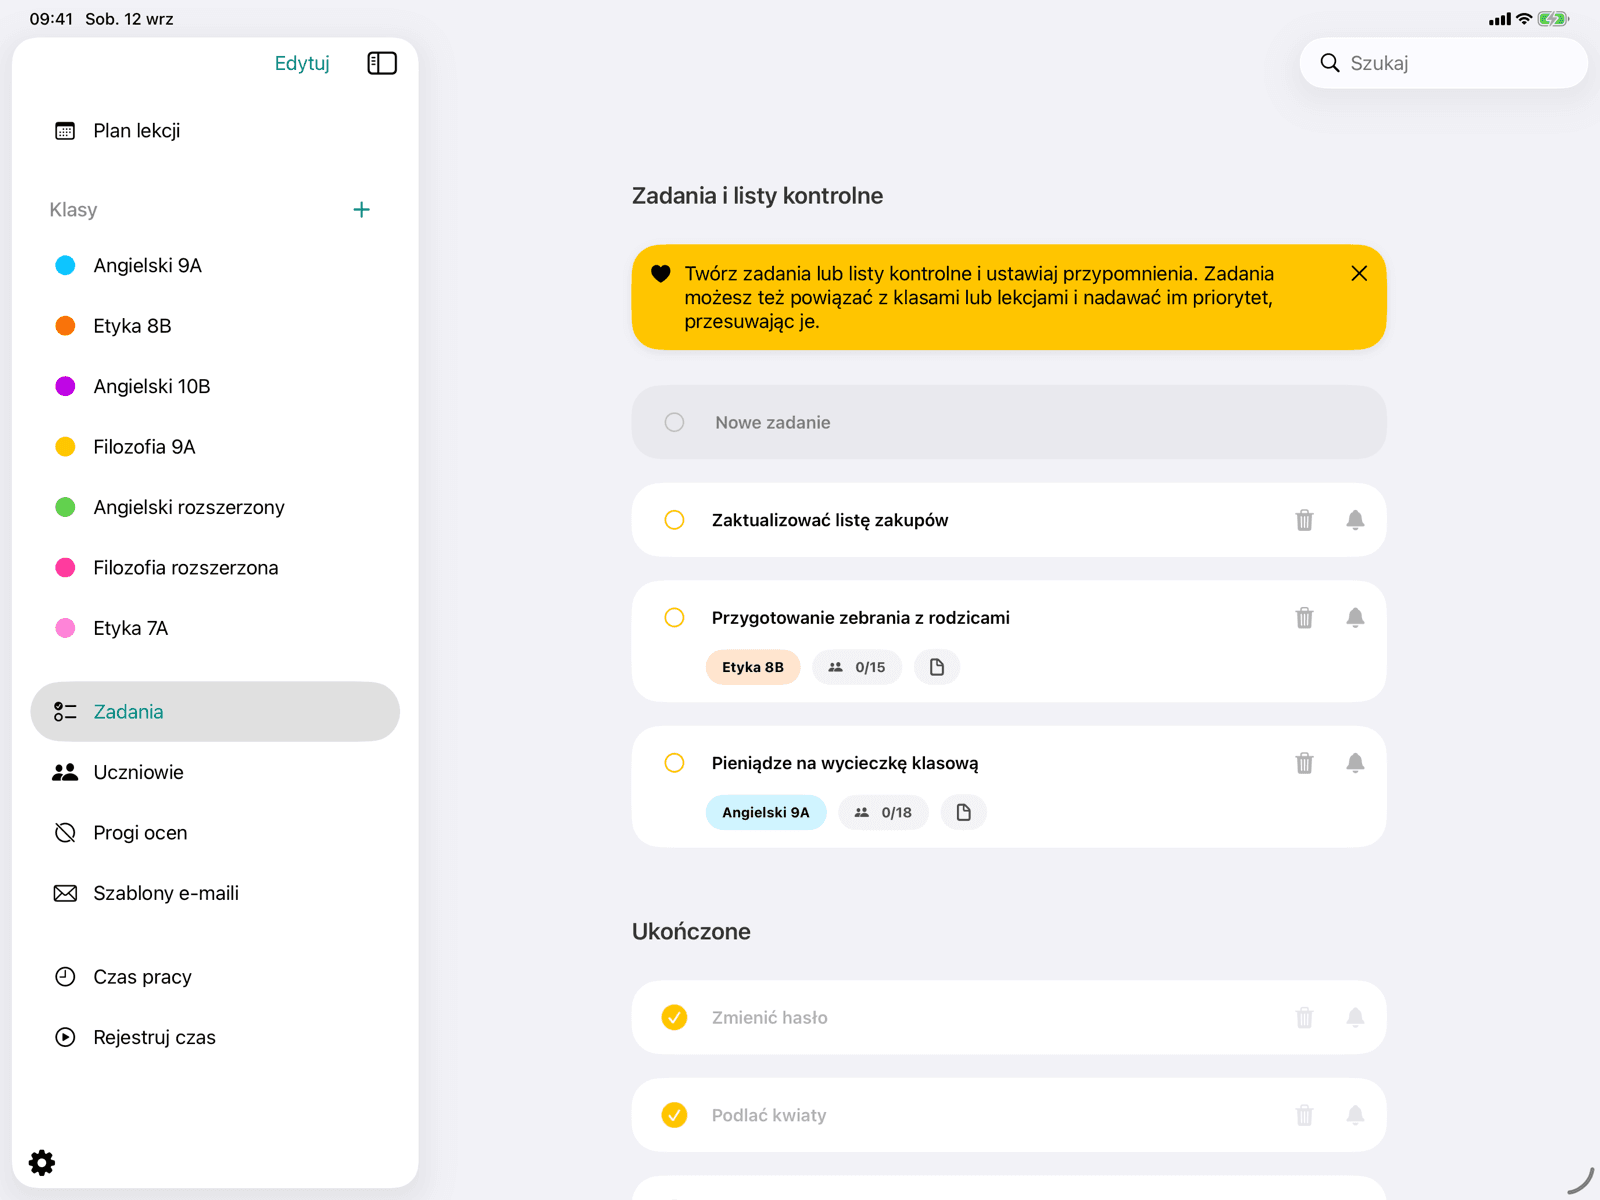Click the Czas pracy clock icon
The width and height of the screenshot is (1600, 1200).
[x=65, y=977]
